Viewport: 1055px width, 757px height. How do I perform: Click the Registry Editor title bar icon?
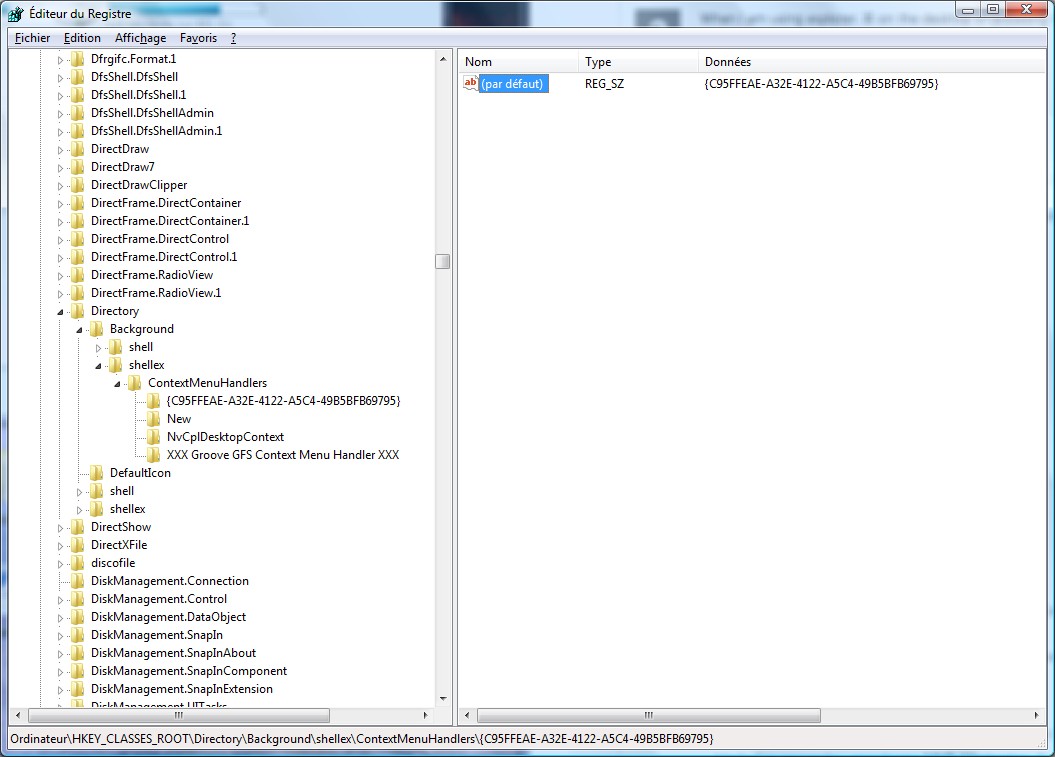point(16,13)
